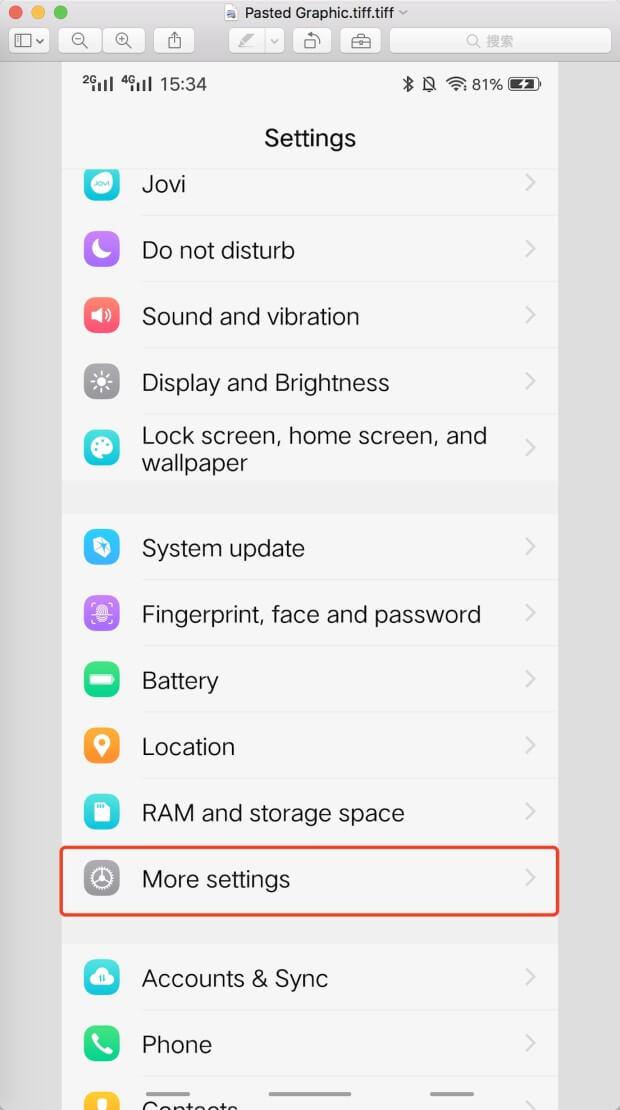Image resolution: width=620 pixels, height=1110 pixels.
Task: Click the zoom out magnifier button
Action: pyautogui.click(x=80, y=40)
